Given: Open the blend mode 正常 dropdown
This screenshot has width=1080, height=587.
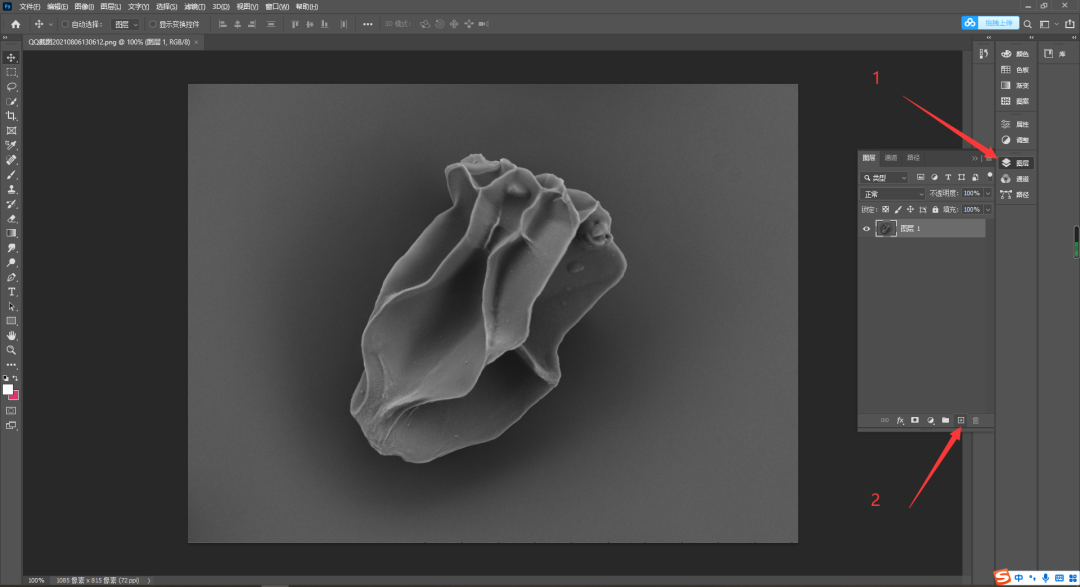Looking at the screenshot, I should (893, 194).
